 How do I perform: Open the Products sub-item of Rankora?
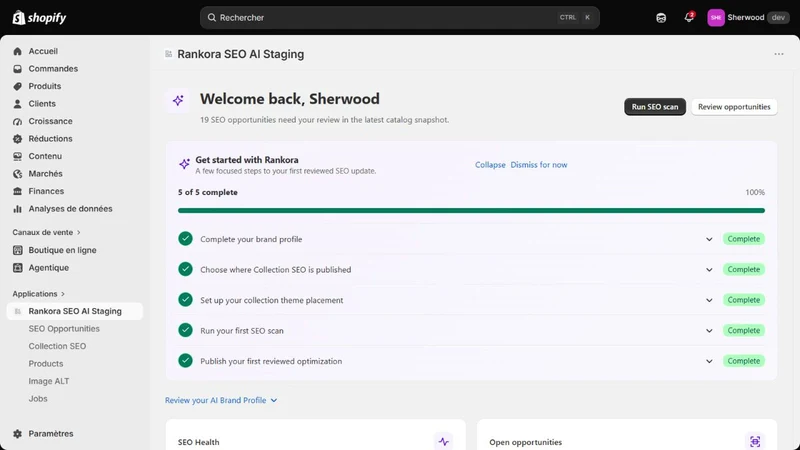click(46, 364)
